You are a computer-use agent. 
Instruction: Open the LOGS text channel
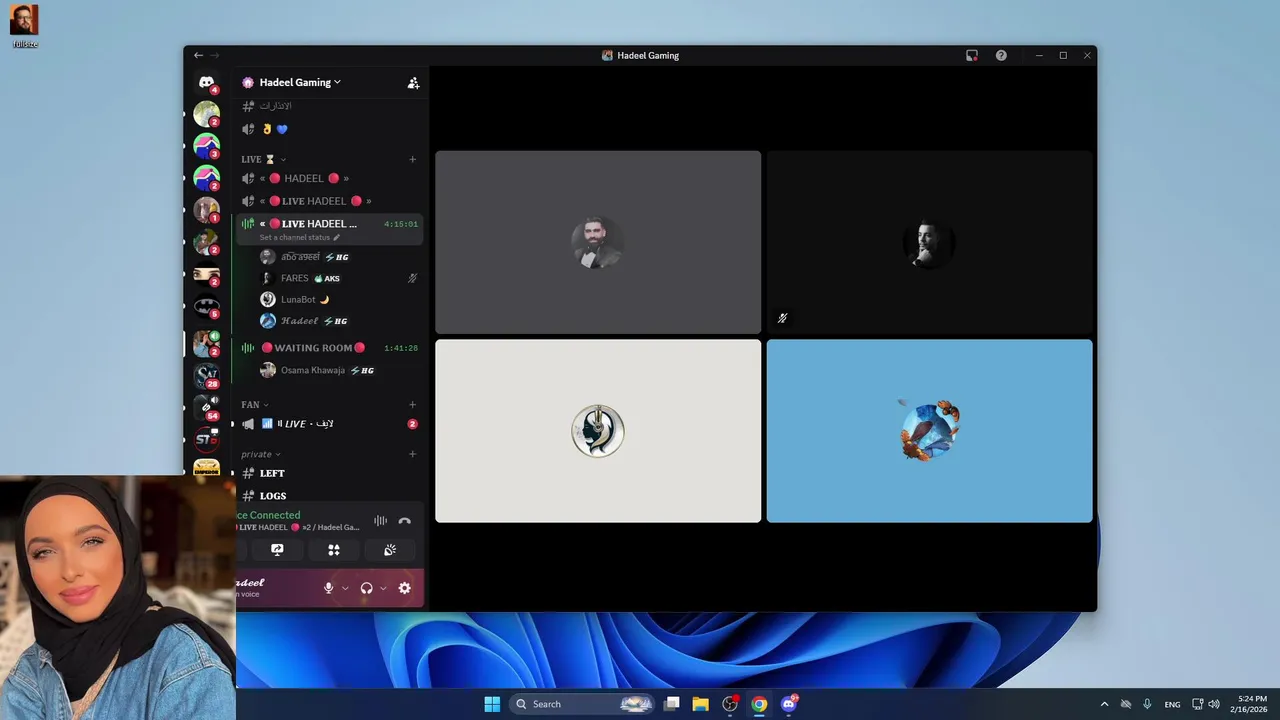(x=328, y=496)
